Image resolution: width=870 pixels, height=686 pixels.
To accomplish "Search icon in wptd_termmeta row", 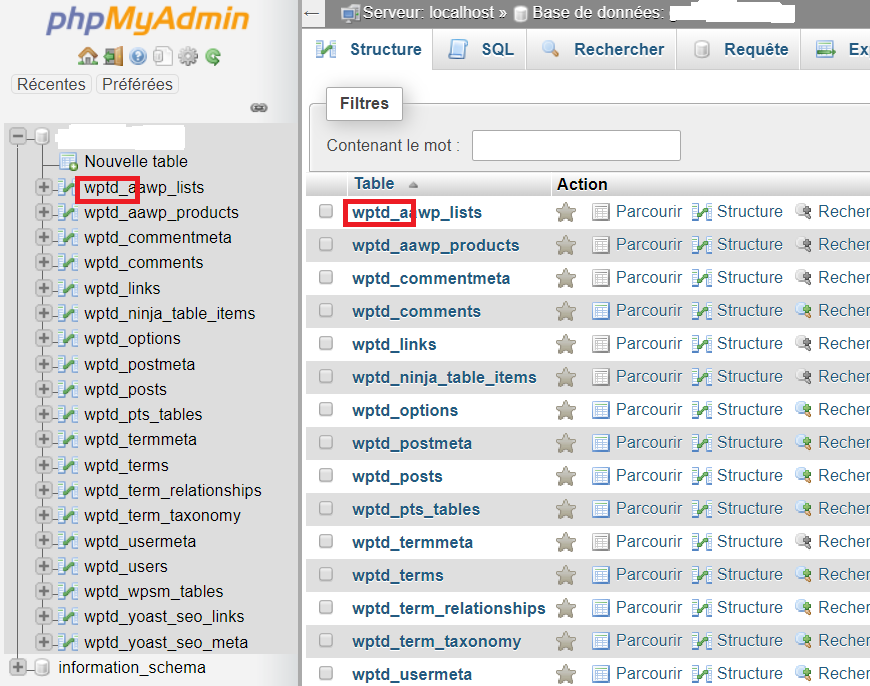I will coord(803,542).
